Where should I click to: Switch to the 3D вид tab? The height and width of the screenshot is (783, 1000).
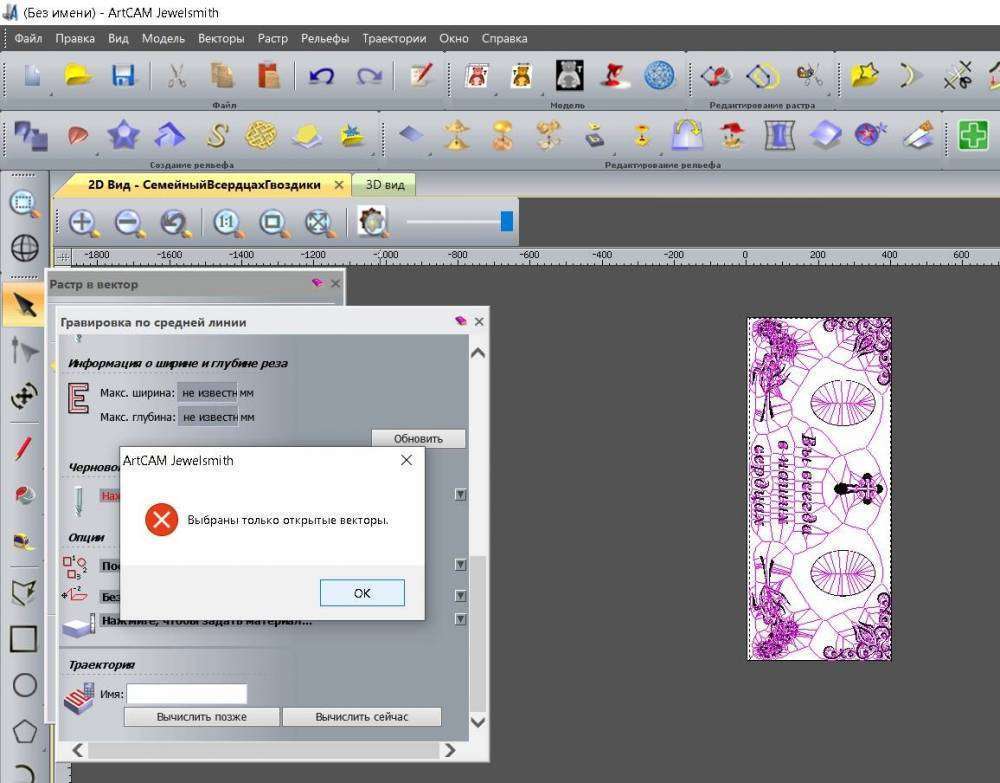[385, 185]
